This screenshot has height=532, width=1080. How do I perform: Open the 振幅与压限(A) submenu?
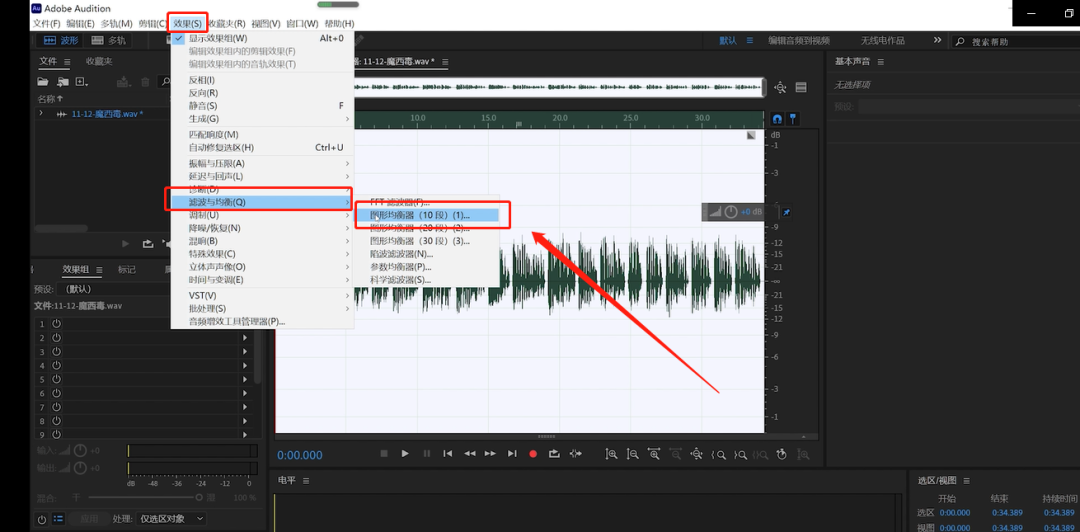tap(262, 163)
